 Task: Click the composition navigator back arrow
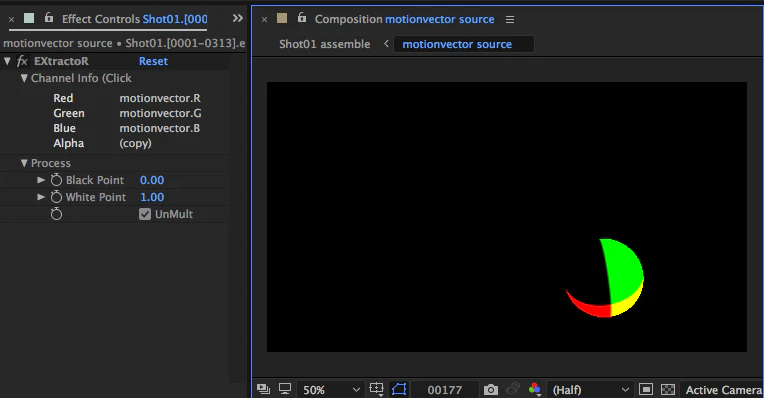(386, 43)
